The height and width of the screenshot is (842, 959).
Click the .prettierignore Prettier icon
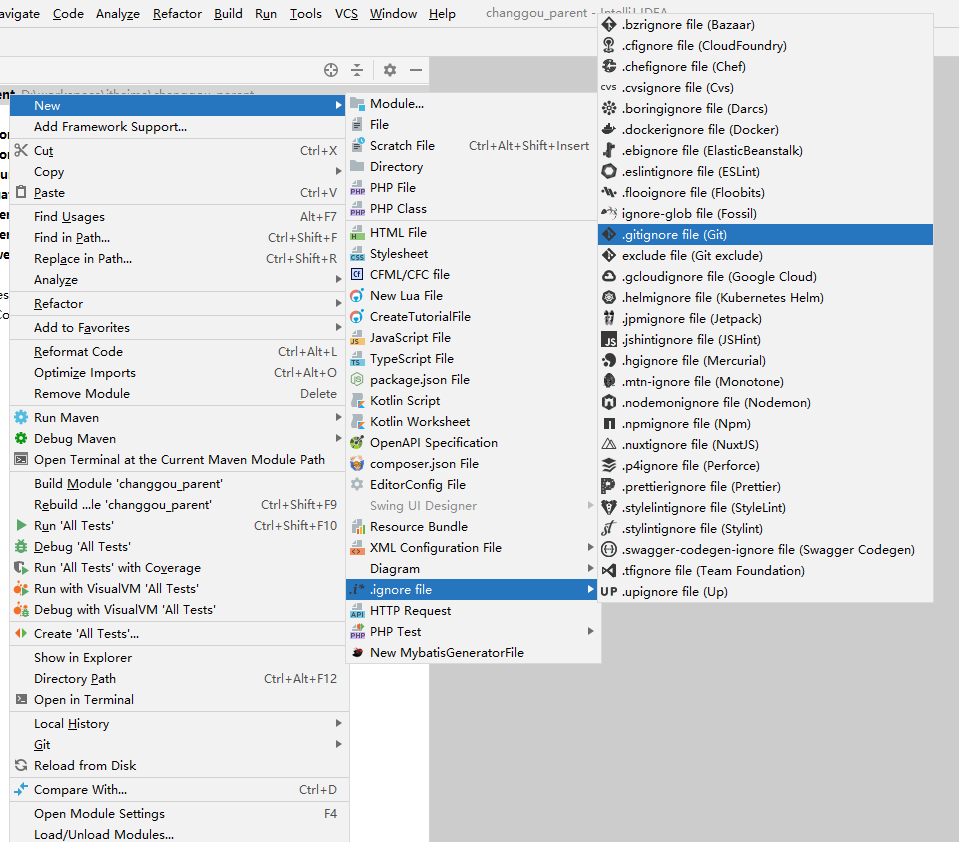click(x=609, y=486)
